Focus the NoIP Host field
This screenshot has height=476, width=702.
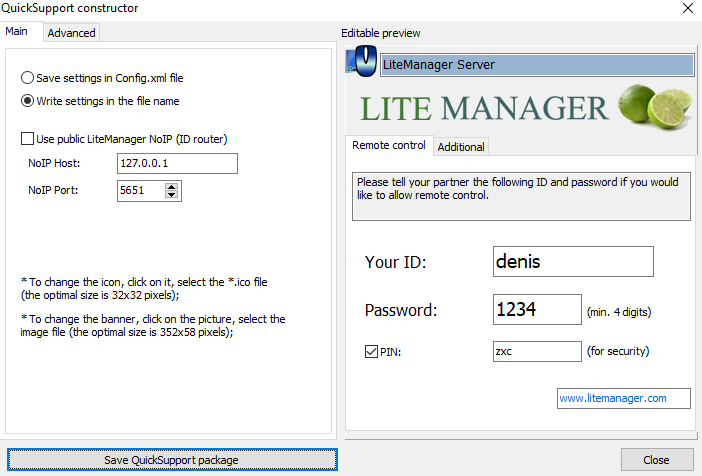click(x=177, y=163)
